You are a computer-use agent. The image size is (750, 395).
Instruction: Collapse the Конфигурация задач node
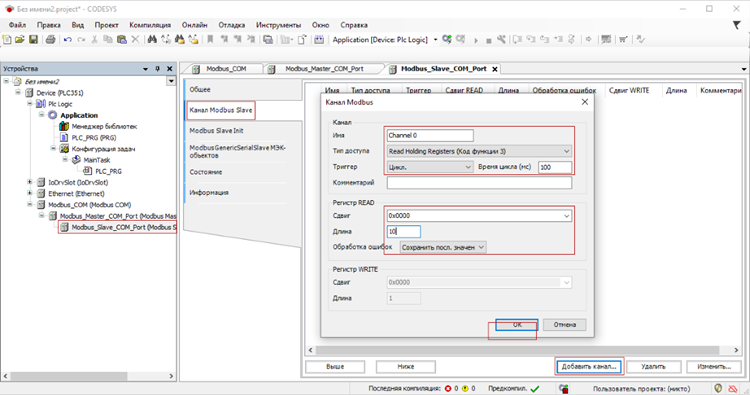point(53,149)
